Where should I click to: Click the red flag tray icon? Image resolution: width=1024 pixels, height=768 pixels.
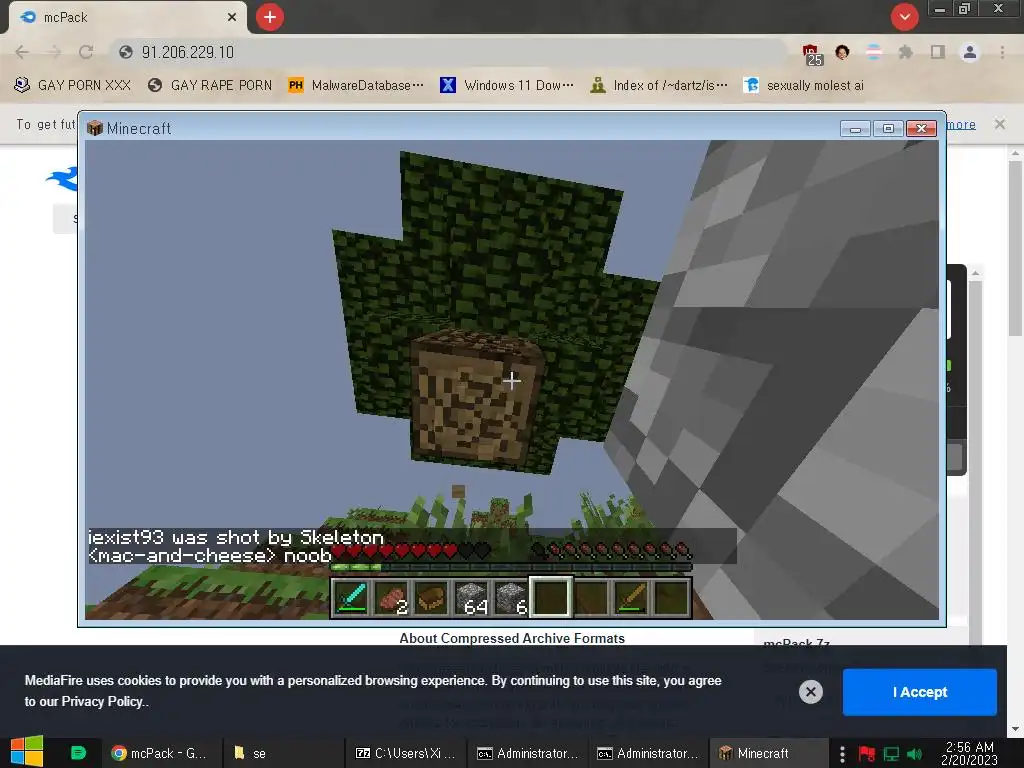coord(867,754)
